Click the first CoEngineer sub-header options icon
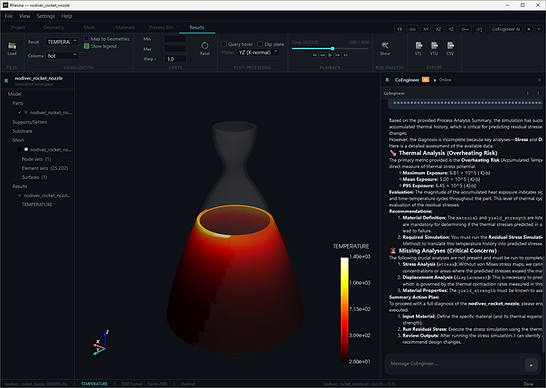The image size is (546, 388). point(527,93)
